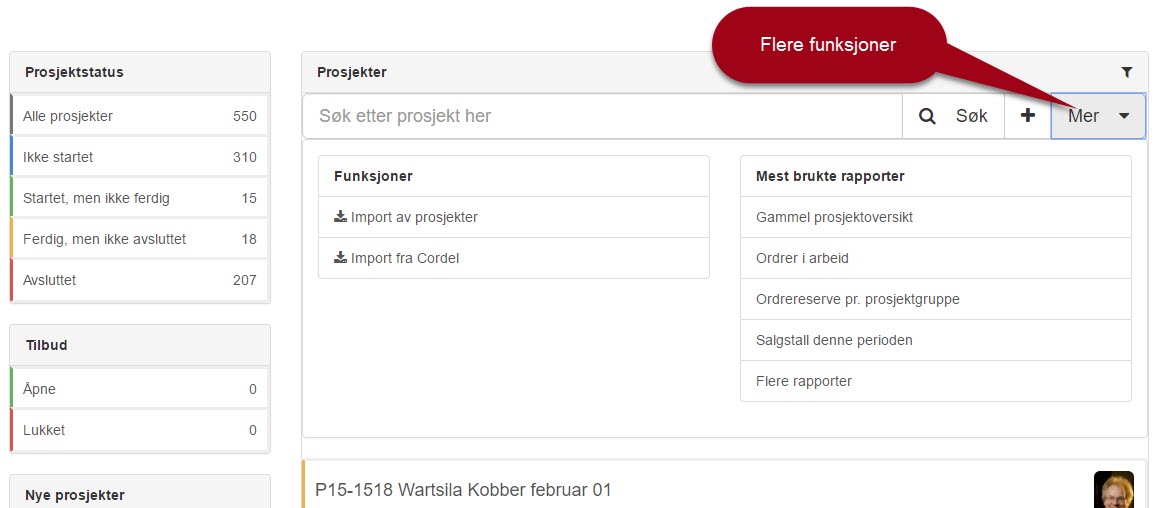Open the Lukket tilbud list
Image resolution: width=1160 pixels, height=508 pixels.
(140, 430)
